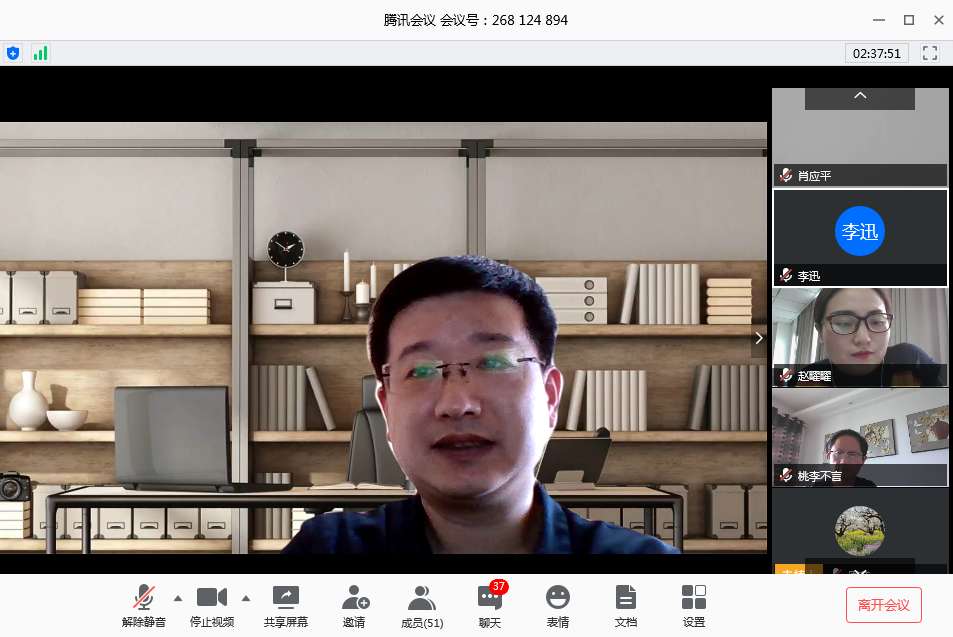Select the 李迅 participant tile
The height and width of the screenshot is (637, 953).
(860, 237)
